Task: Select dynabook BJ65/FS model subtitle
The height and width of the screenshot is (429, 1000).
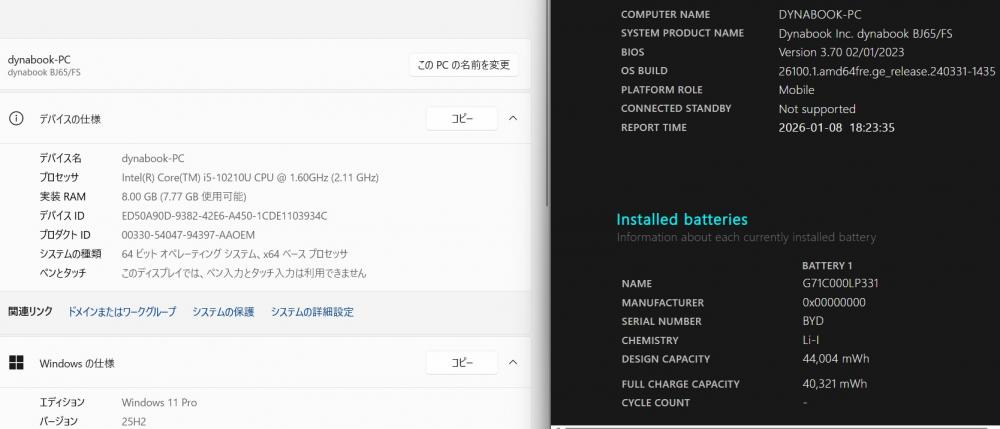Action: 44,73
